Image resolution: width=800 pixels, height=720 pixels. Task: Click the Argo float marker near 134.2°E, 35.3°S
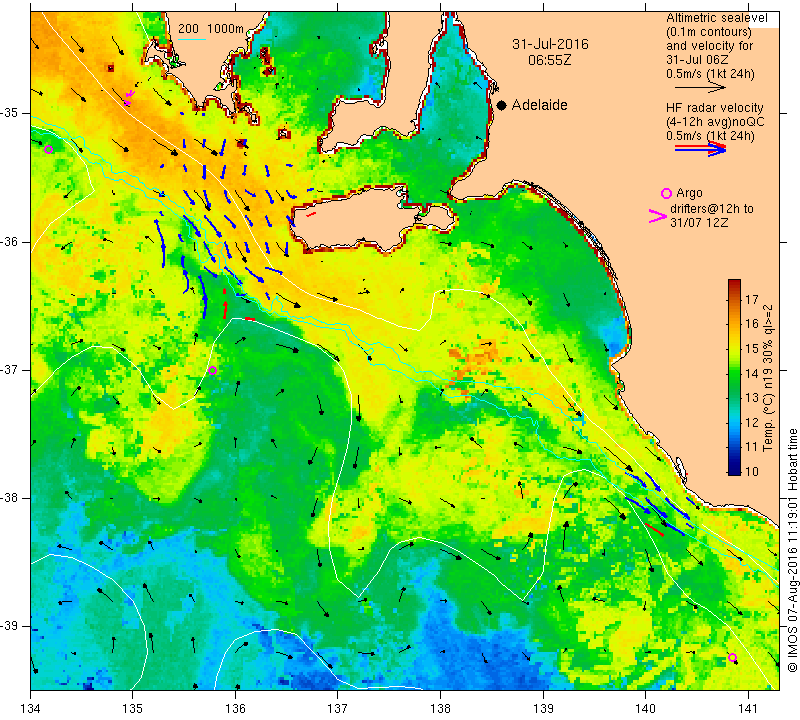click(48, 150)
